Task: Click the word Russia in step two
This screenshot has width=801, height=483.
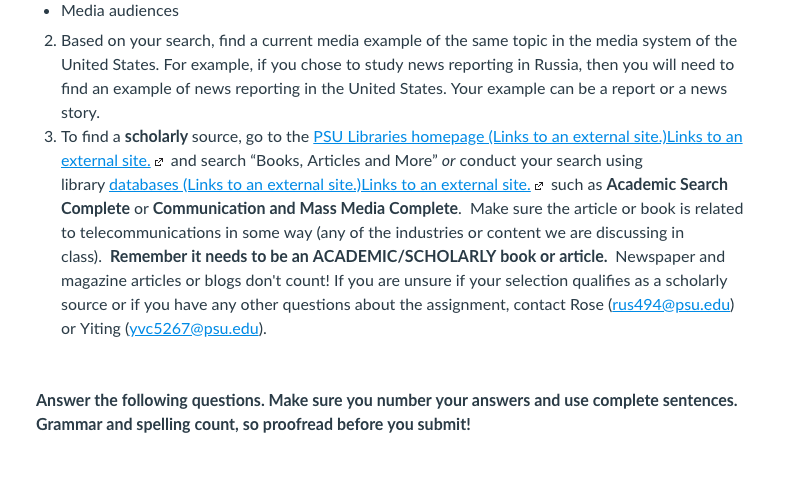Action: (557, 65)
